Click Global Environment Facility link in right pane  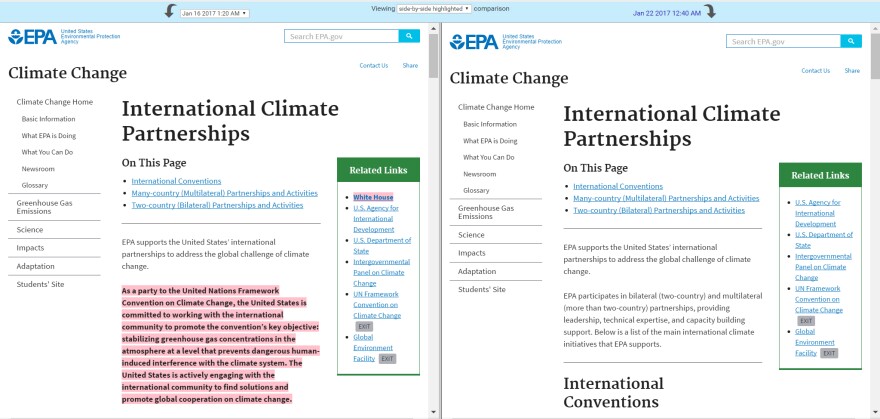click(x=815, y=342)
